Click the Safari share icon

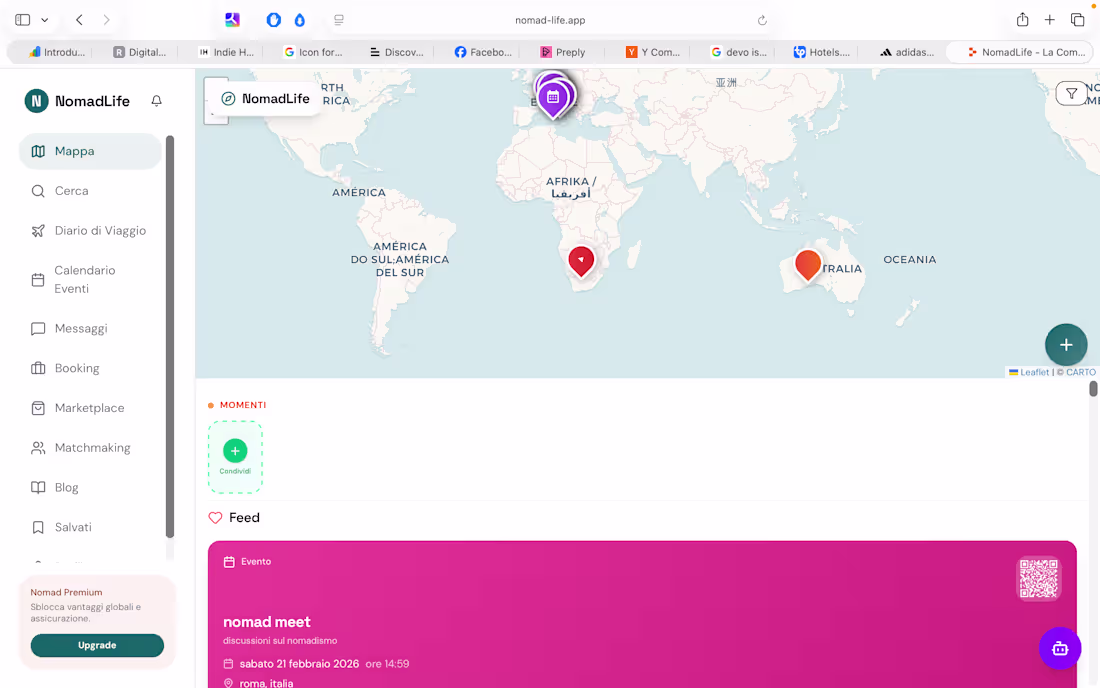[1022, 20]
